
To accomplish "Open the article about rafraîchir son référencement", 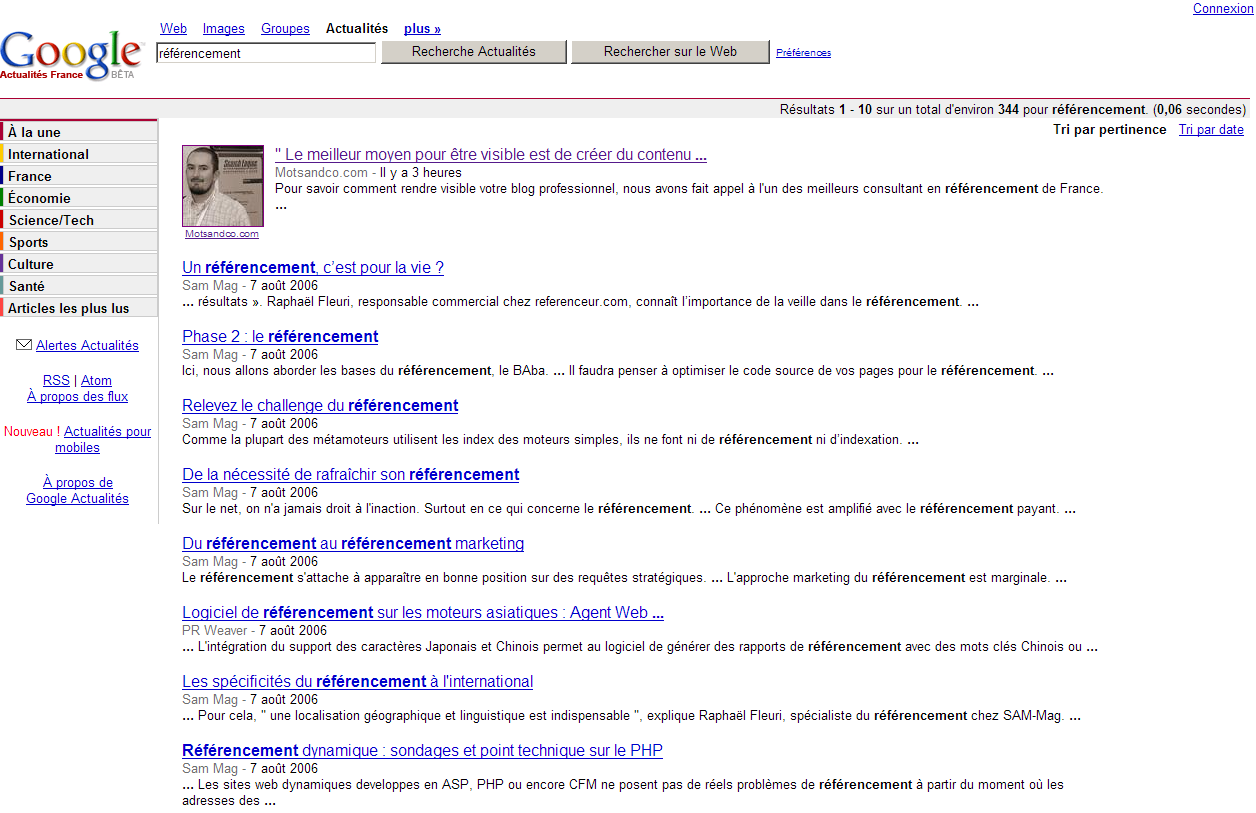I will tap(351, 475).
